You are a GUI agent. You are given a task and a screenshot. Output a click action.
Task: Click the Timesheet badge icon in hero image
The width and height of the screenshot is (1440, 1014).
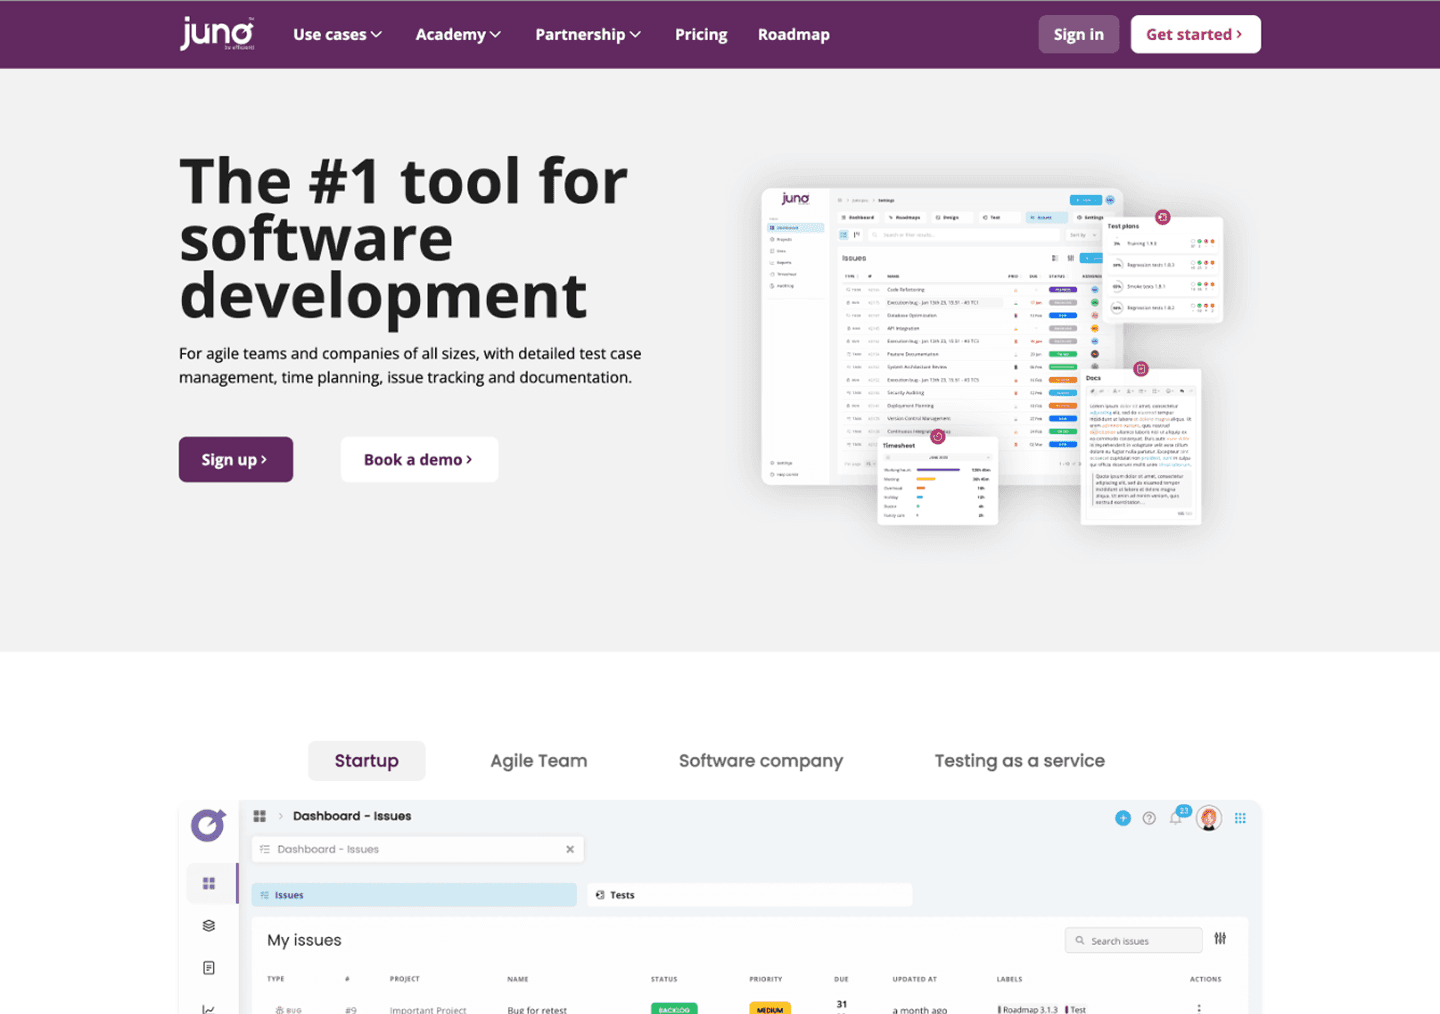pyautogui.click(x=938, y=436)
